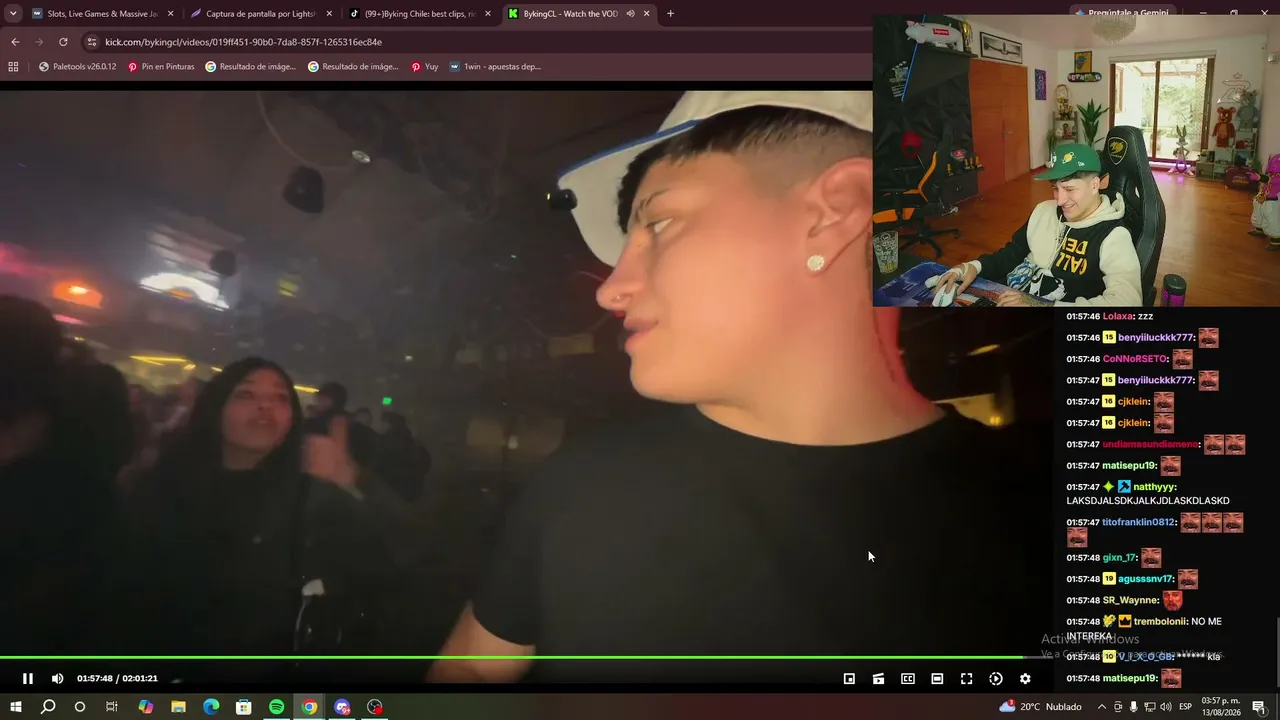Click username undiamasundiameno in chat

pyautogui.click(x=1150, y=444)
